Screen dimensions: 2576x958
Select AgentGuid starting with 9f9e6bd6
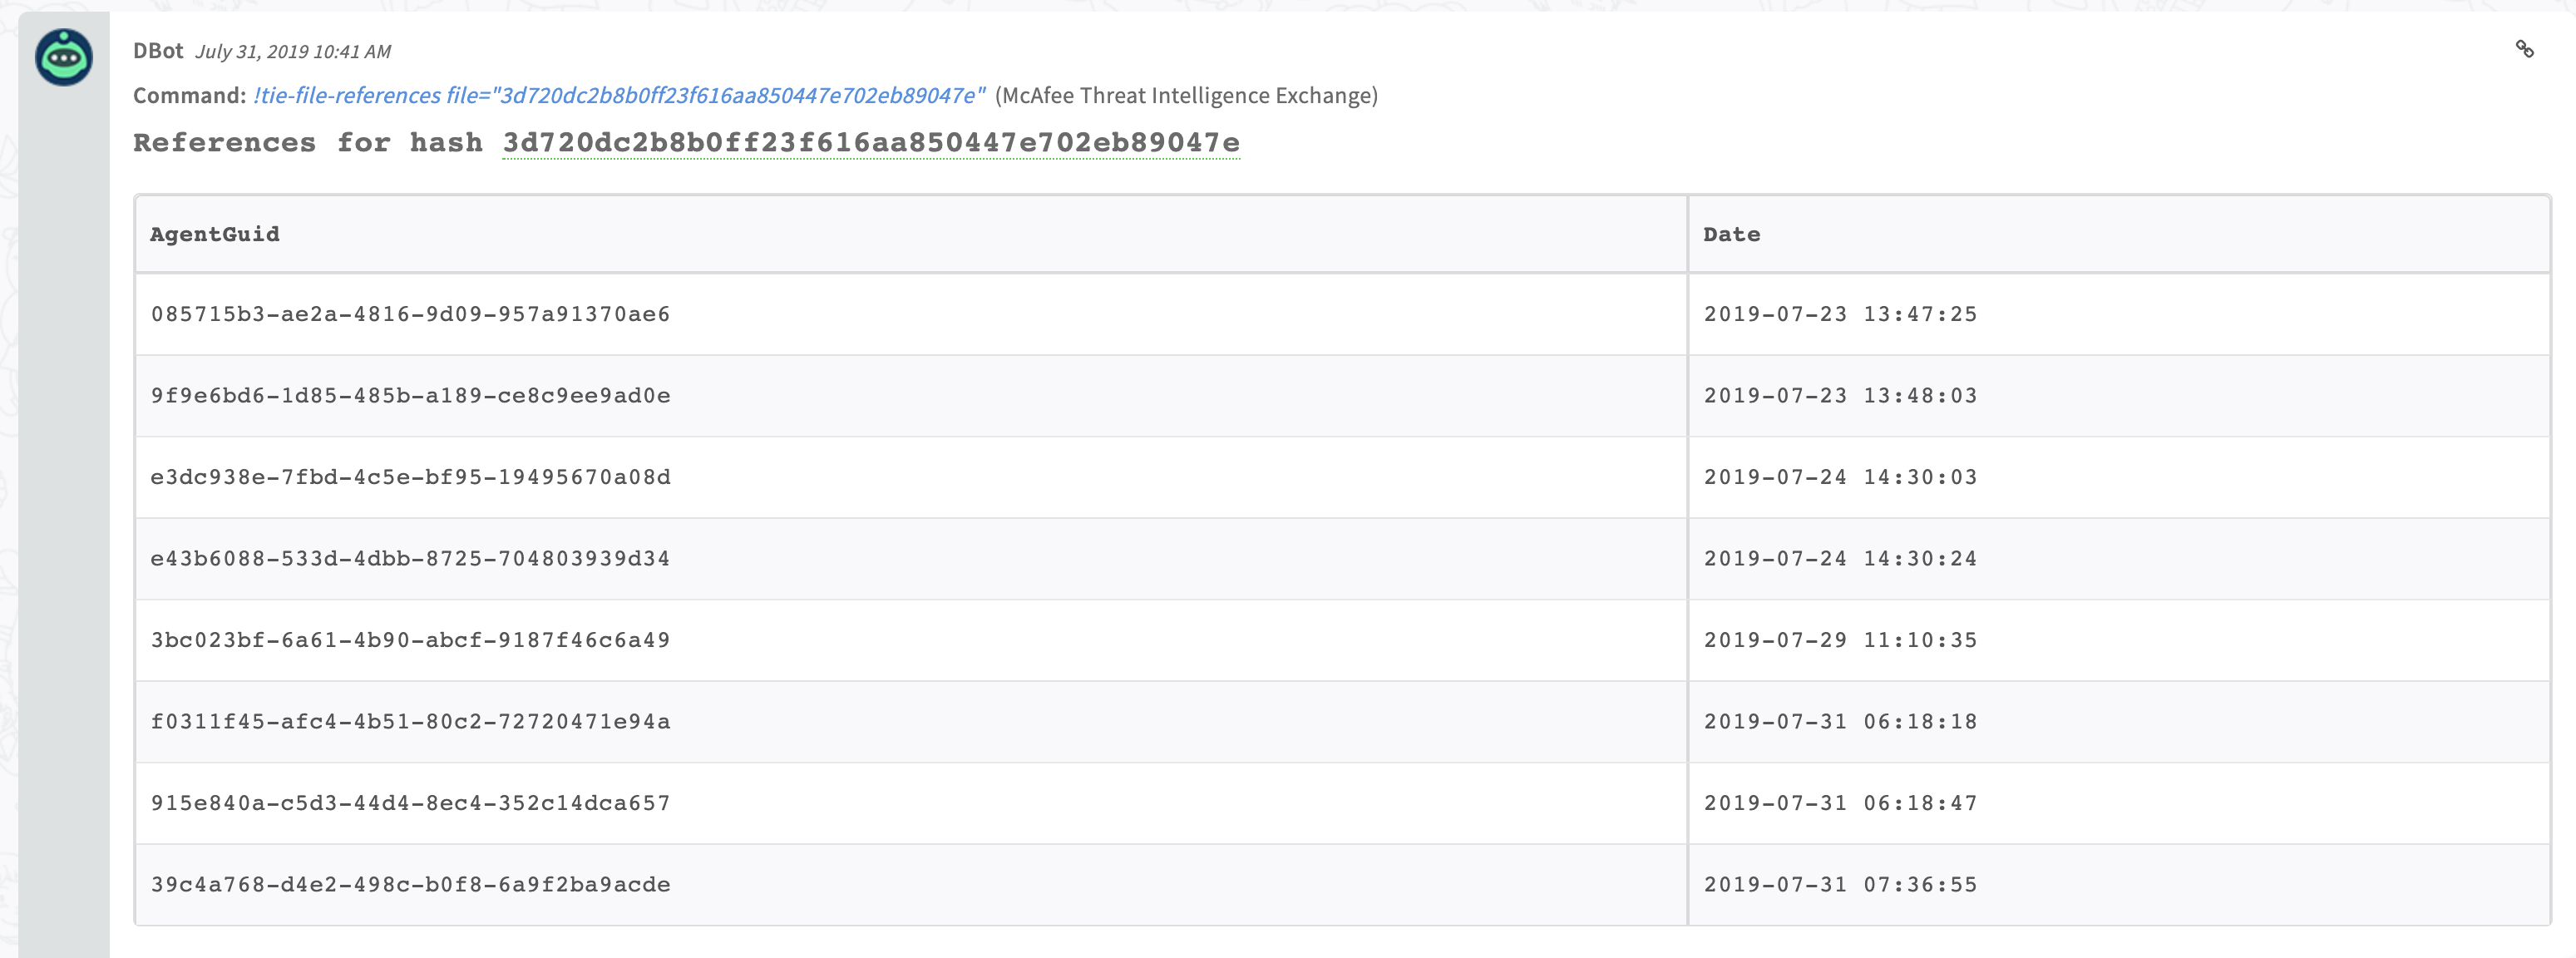coord(410,396)
